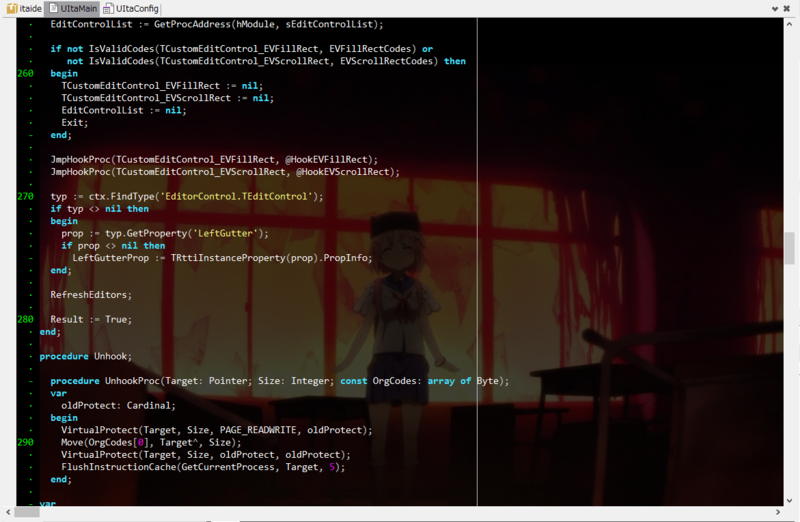Click line number 290 in gutter
Viewport: 800px width, 522px height.
pyautogui.click(x=26, y=442)
